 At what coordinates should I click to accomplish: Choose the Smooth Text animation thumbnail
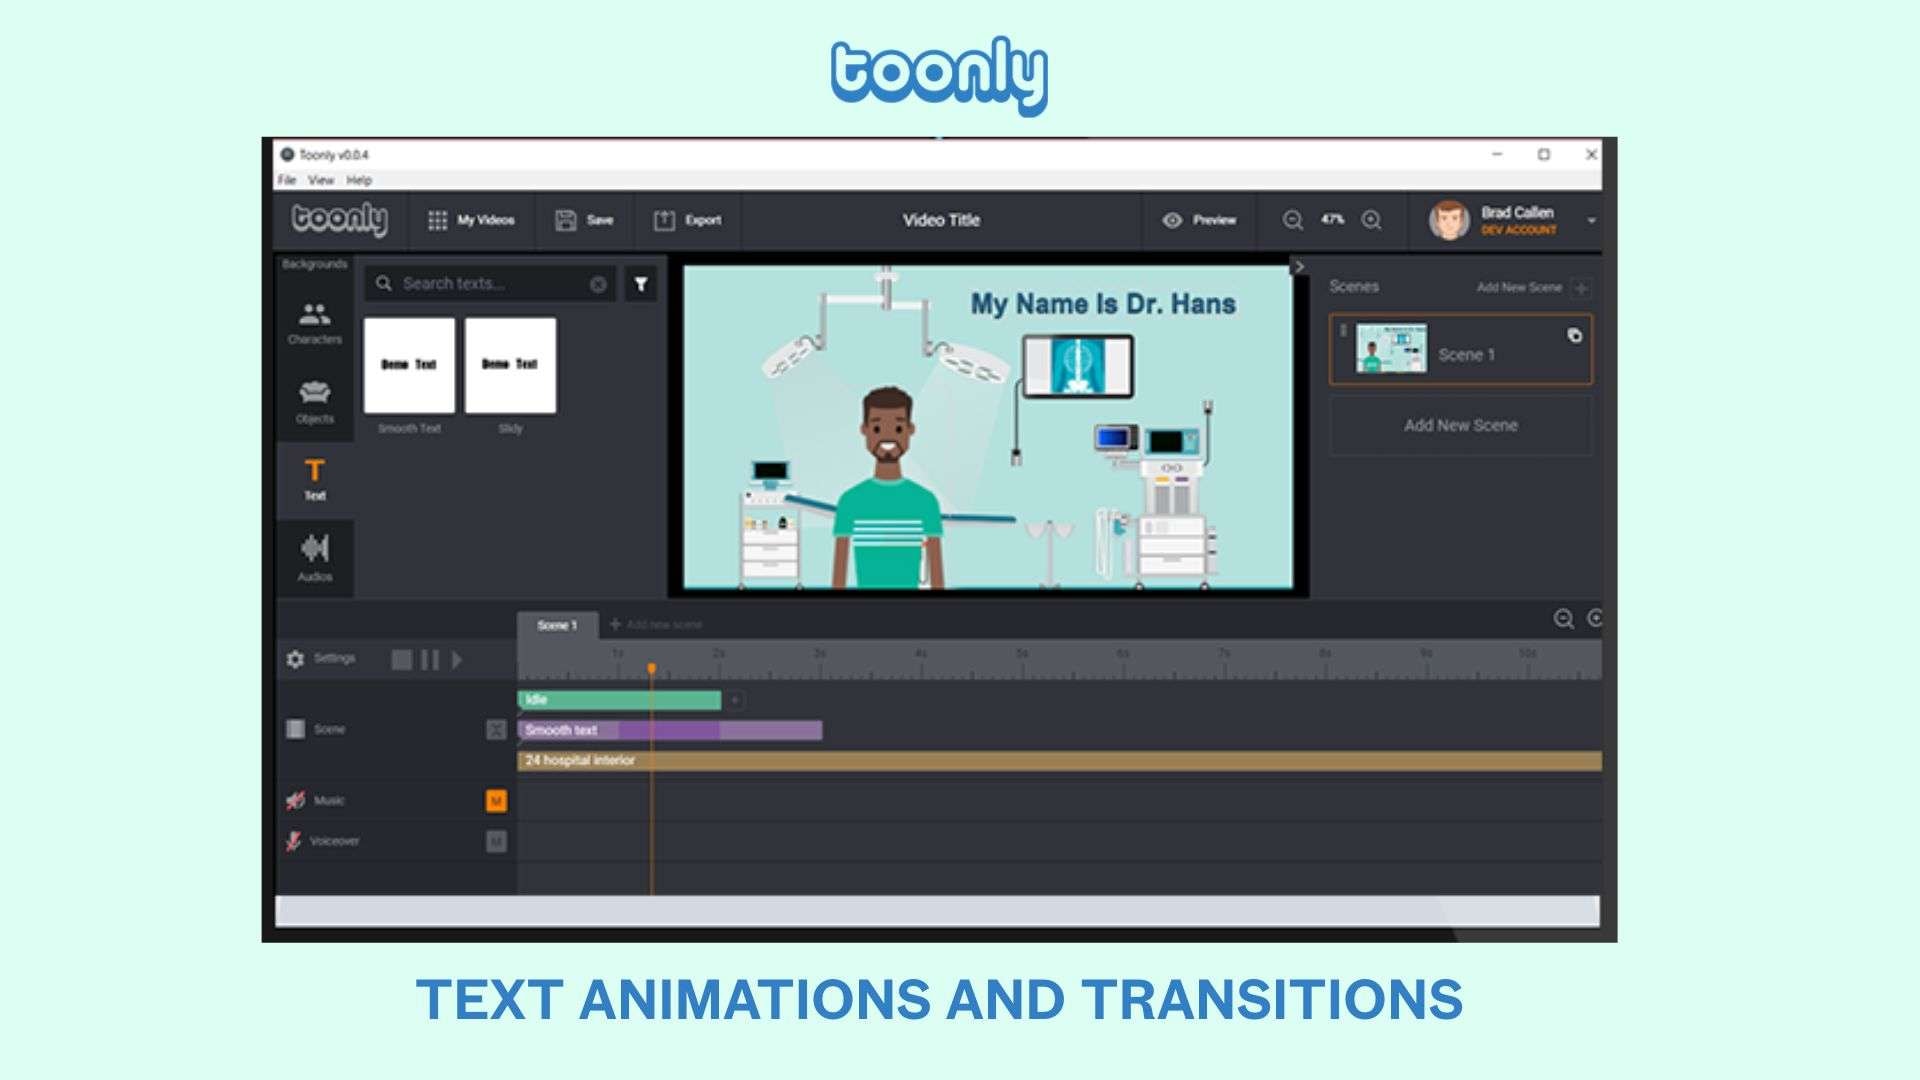(x=409, y=366)
